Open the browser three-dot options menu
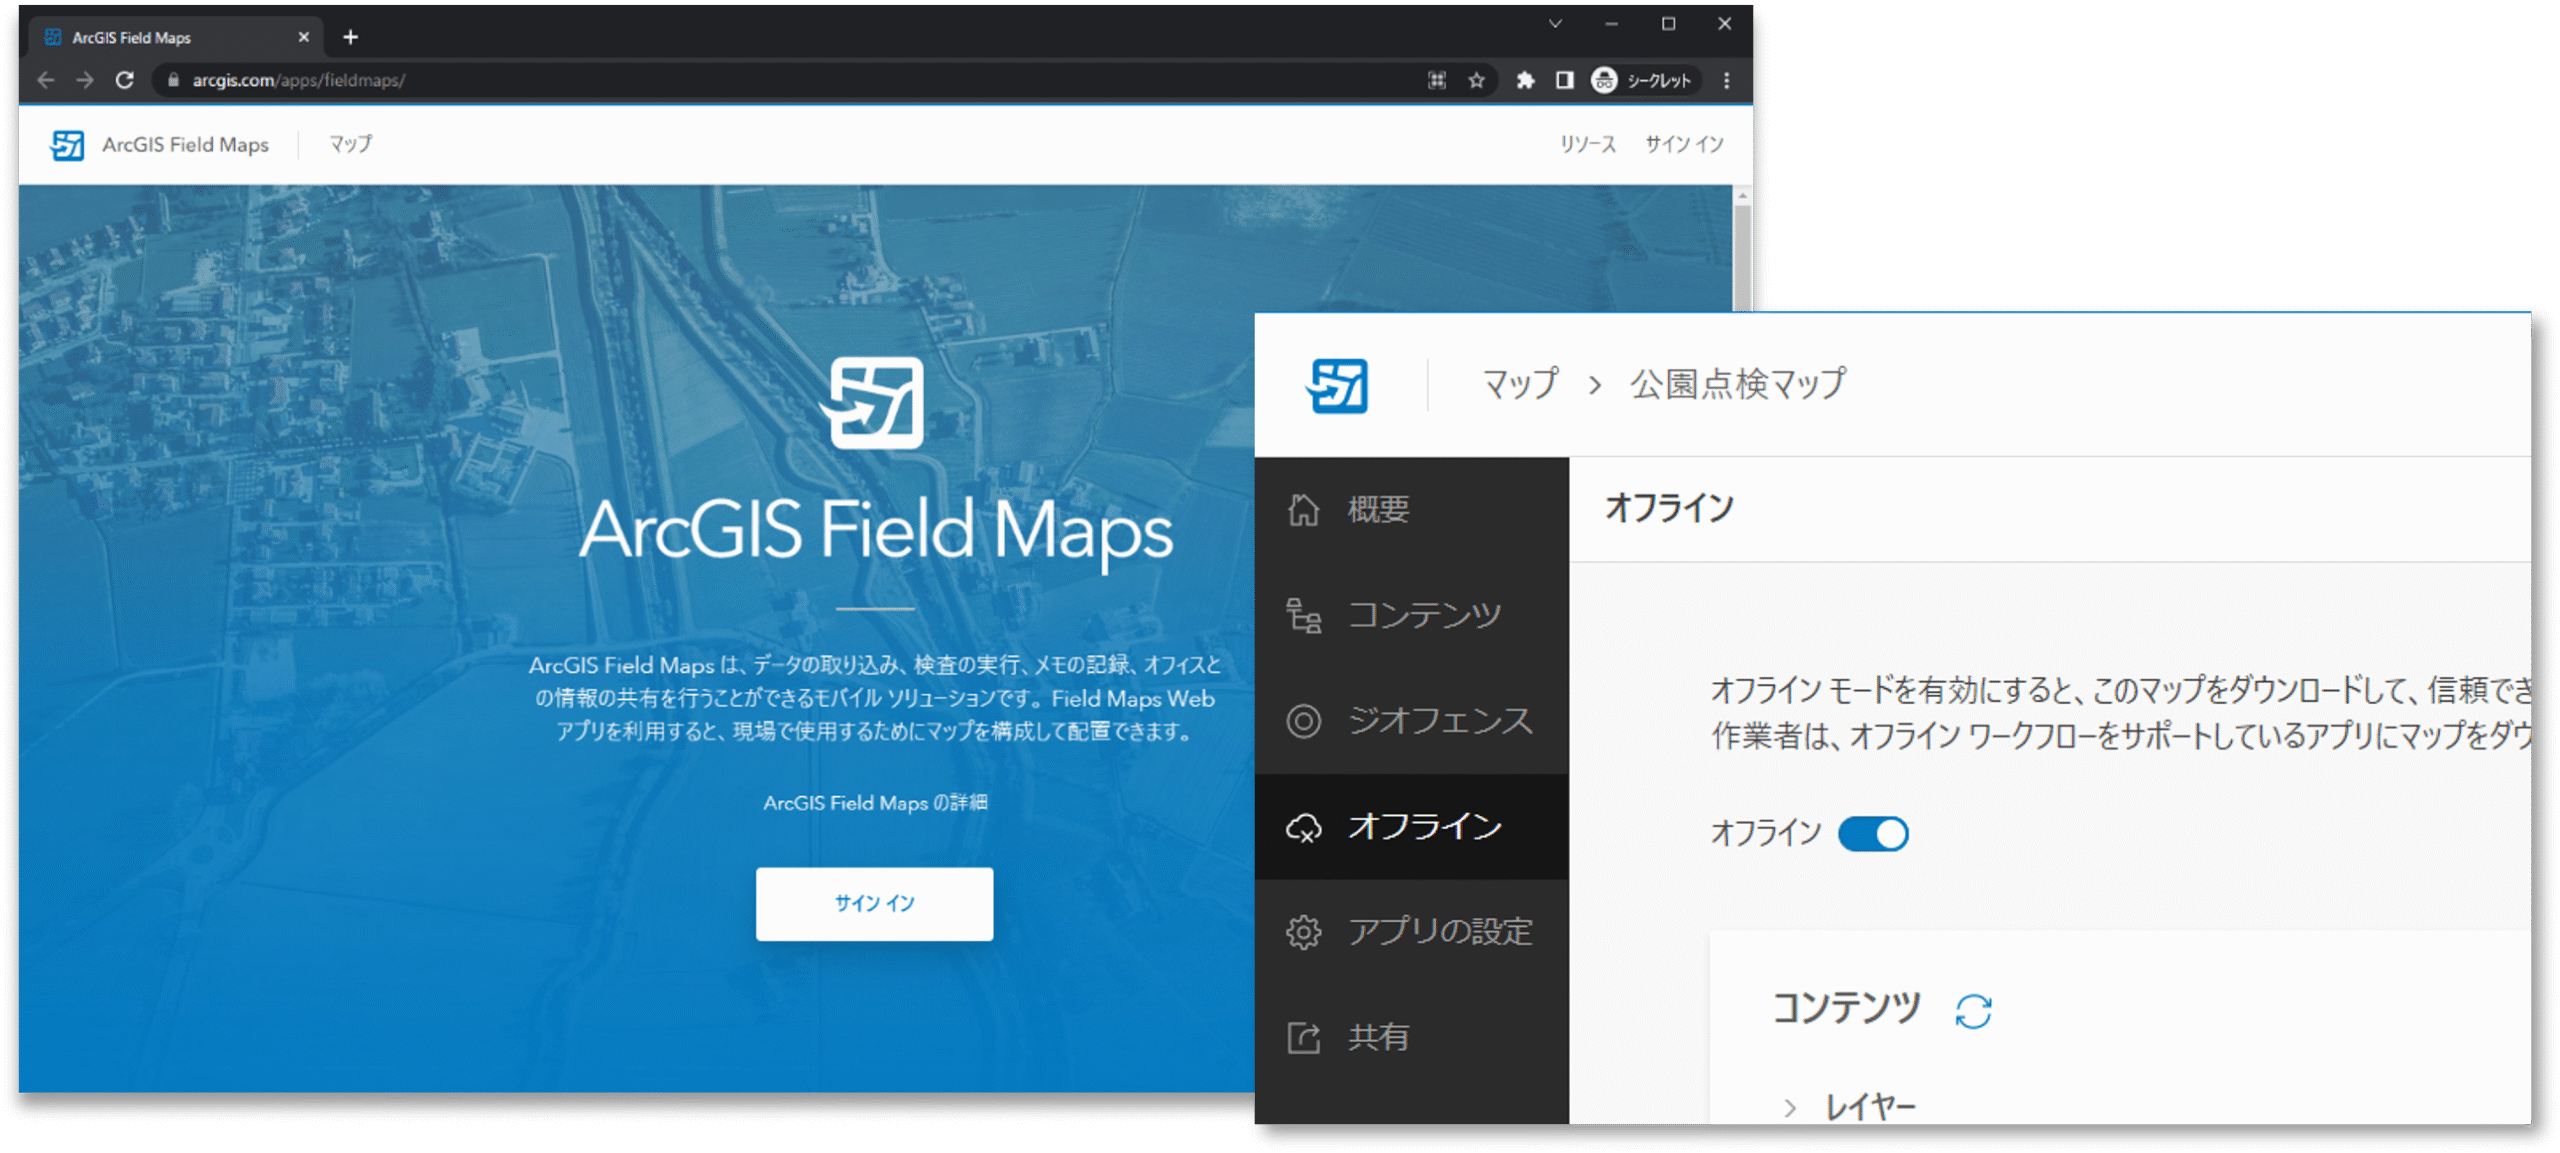The image size is (2560, 1153). (x=1726, y=80)
